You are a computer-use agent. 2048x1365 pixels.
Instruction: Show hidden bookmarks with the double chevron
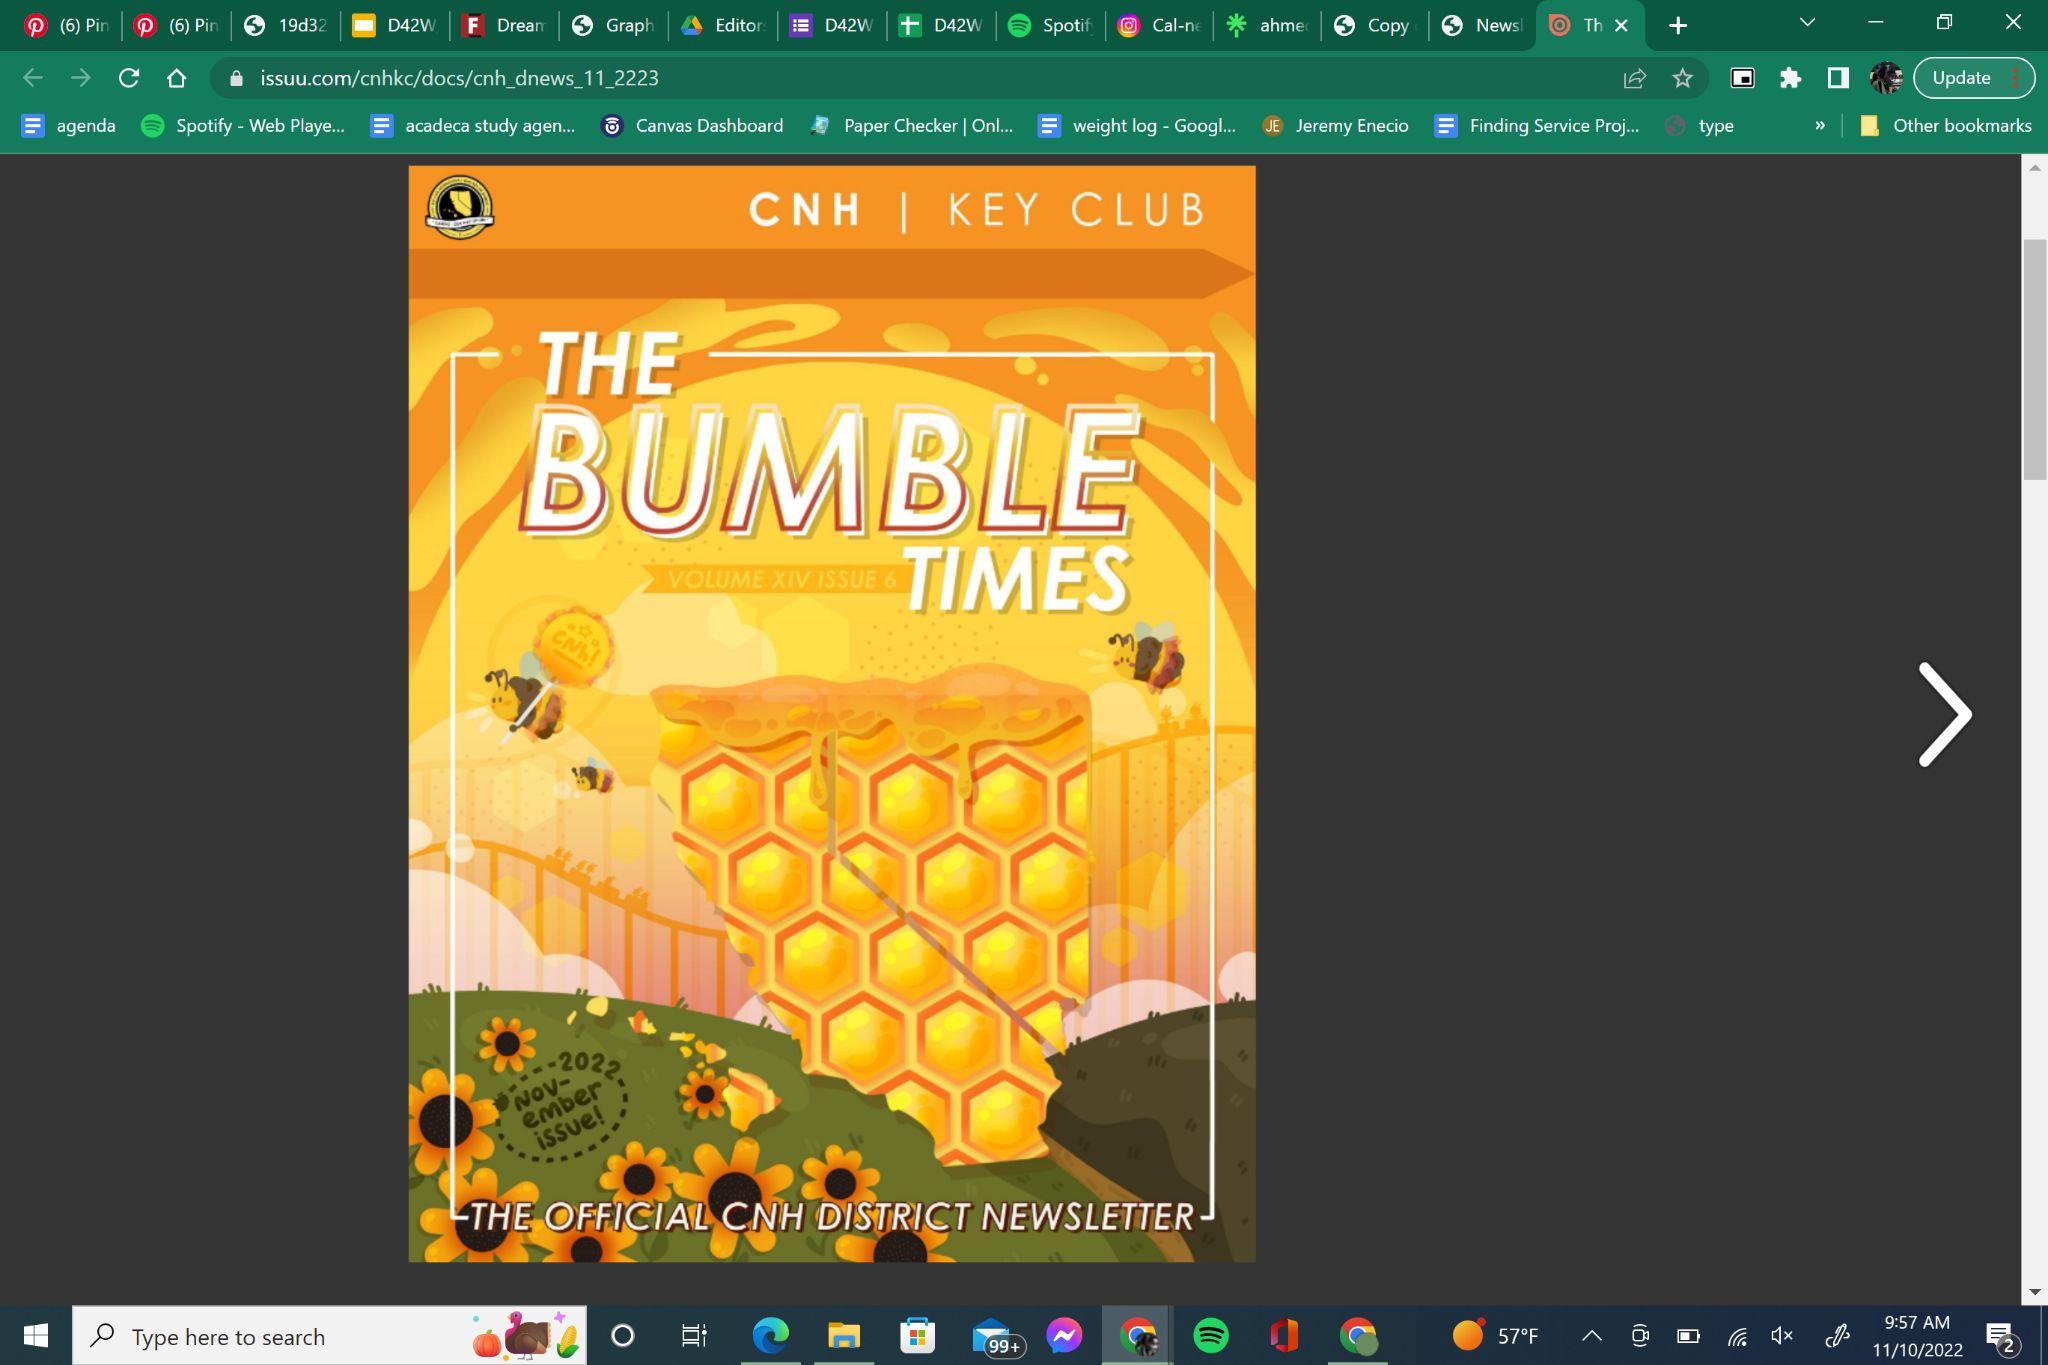click(x=1820, y=126)
